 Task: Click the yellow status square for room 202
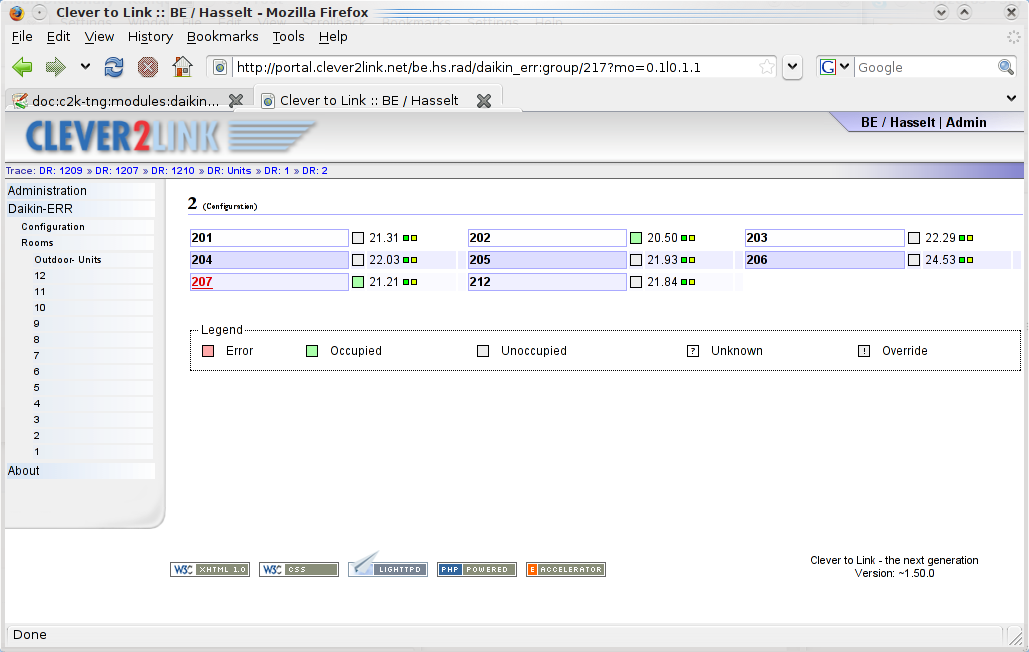[692, 238]
